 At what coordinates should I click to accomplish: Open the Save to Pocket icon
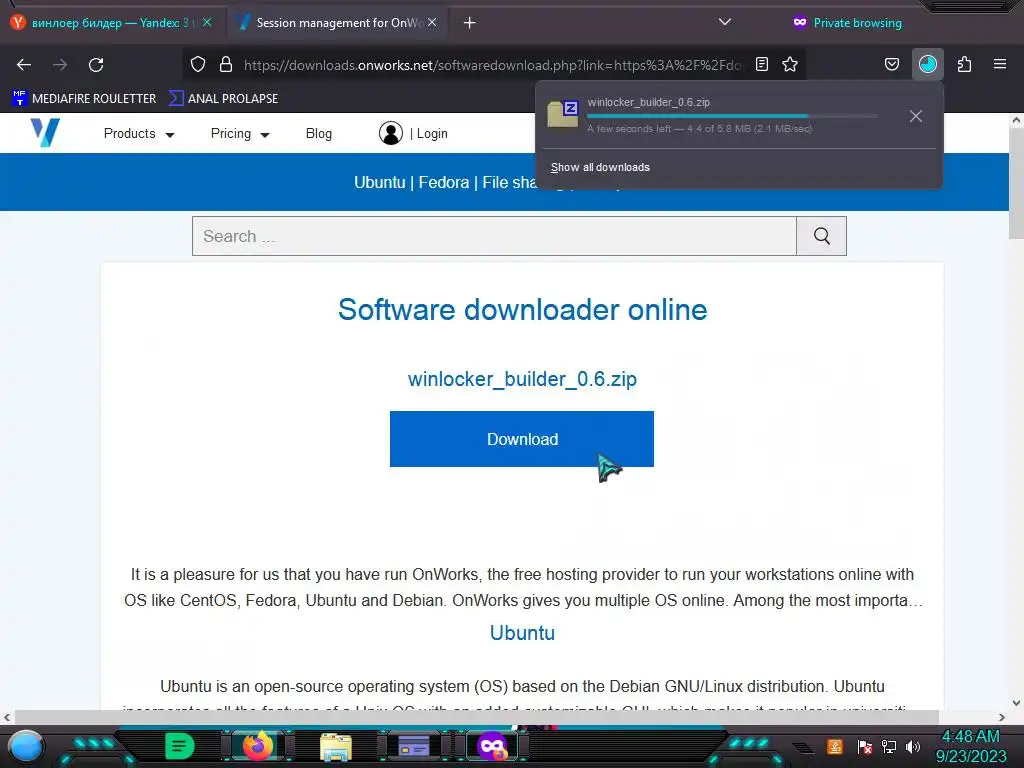(x=891, y=64)
